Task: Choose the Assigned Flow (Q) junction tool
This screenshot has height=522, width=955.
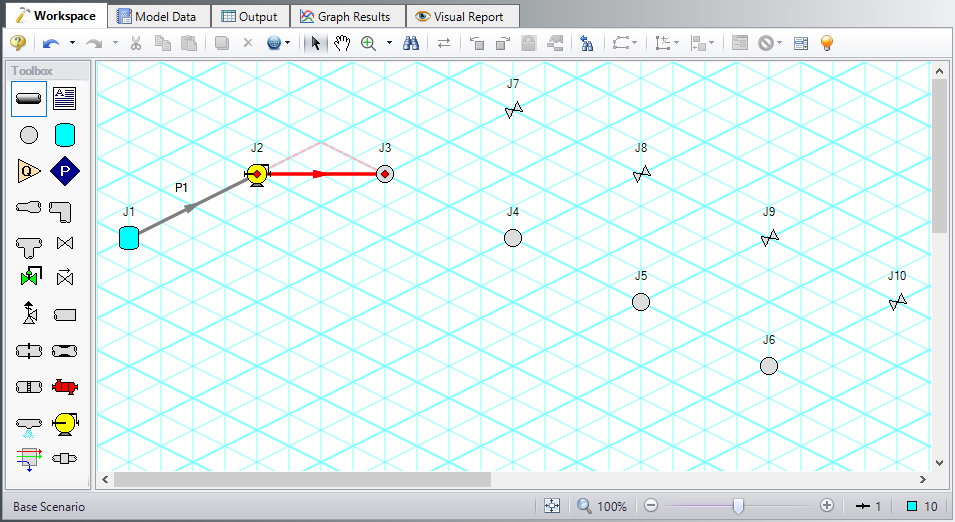Action: [x=29, y=171]
